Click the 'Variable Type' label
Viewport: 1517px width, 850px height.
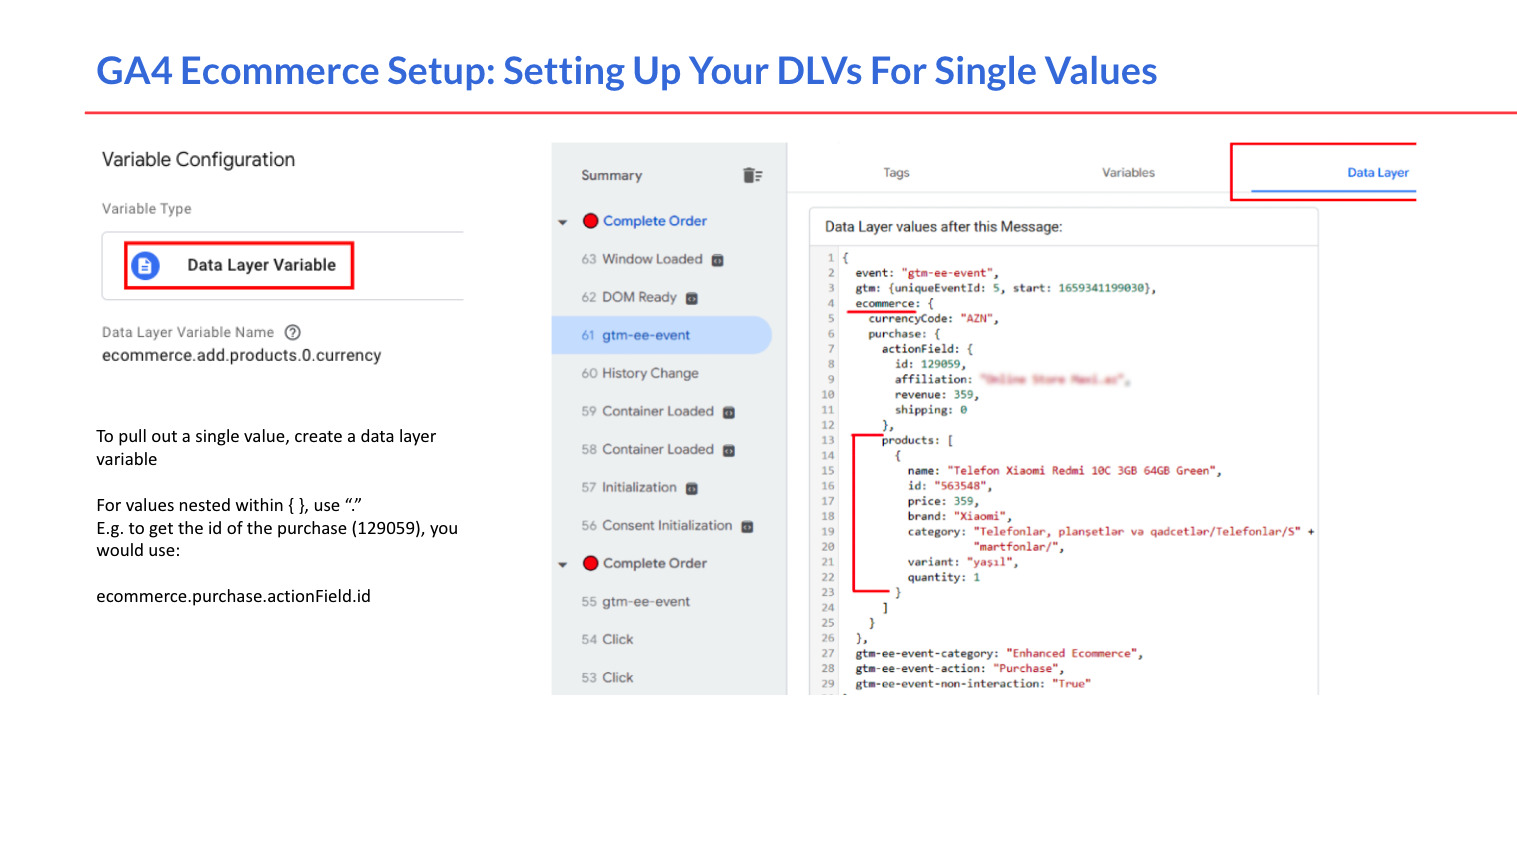(146, 209)
